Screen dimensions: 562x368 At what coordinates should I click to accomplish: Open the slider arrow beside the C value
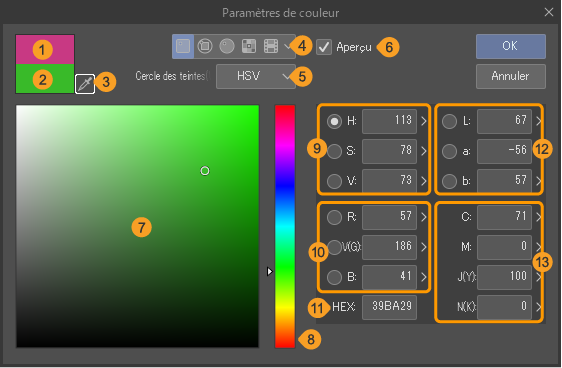[538, 217]
